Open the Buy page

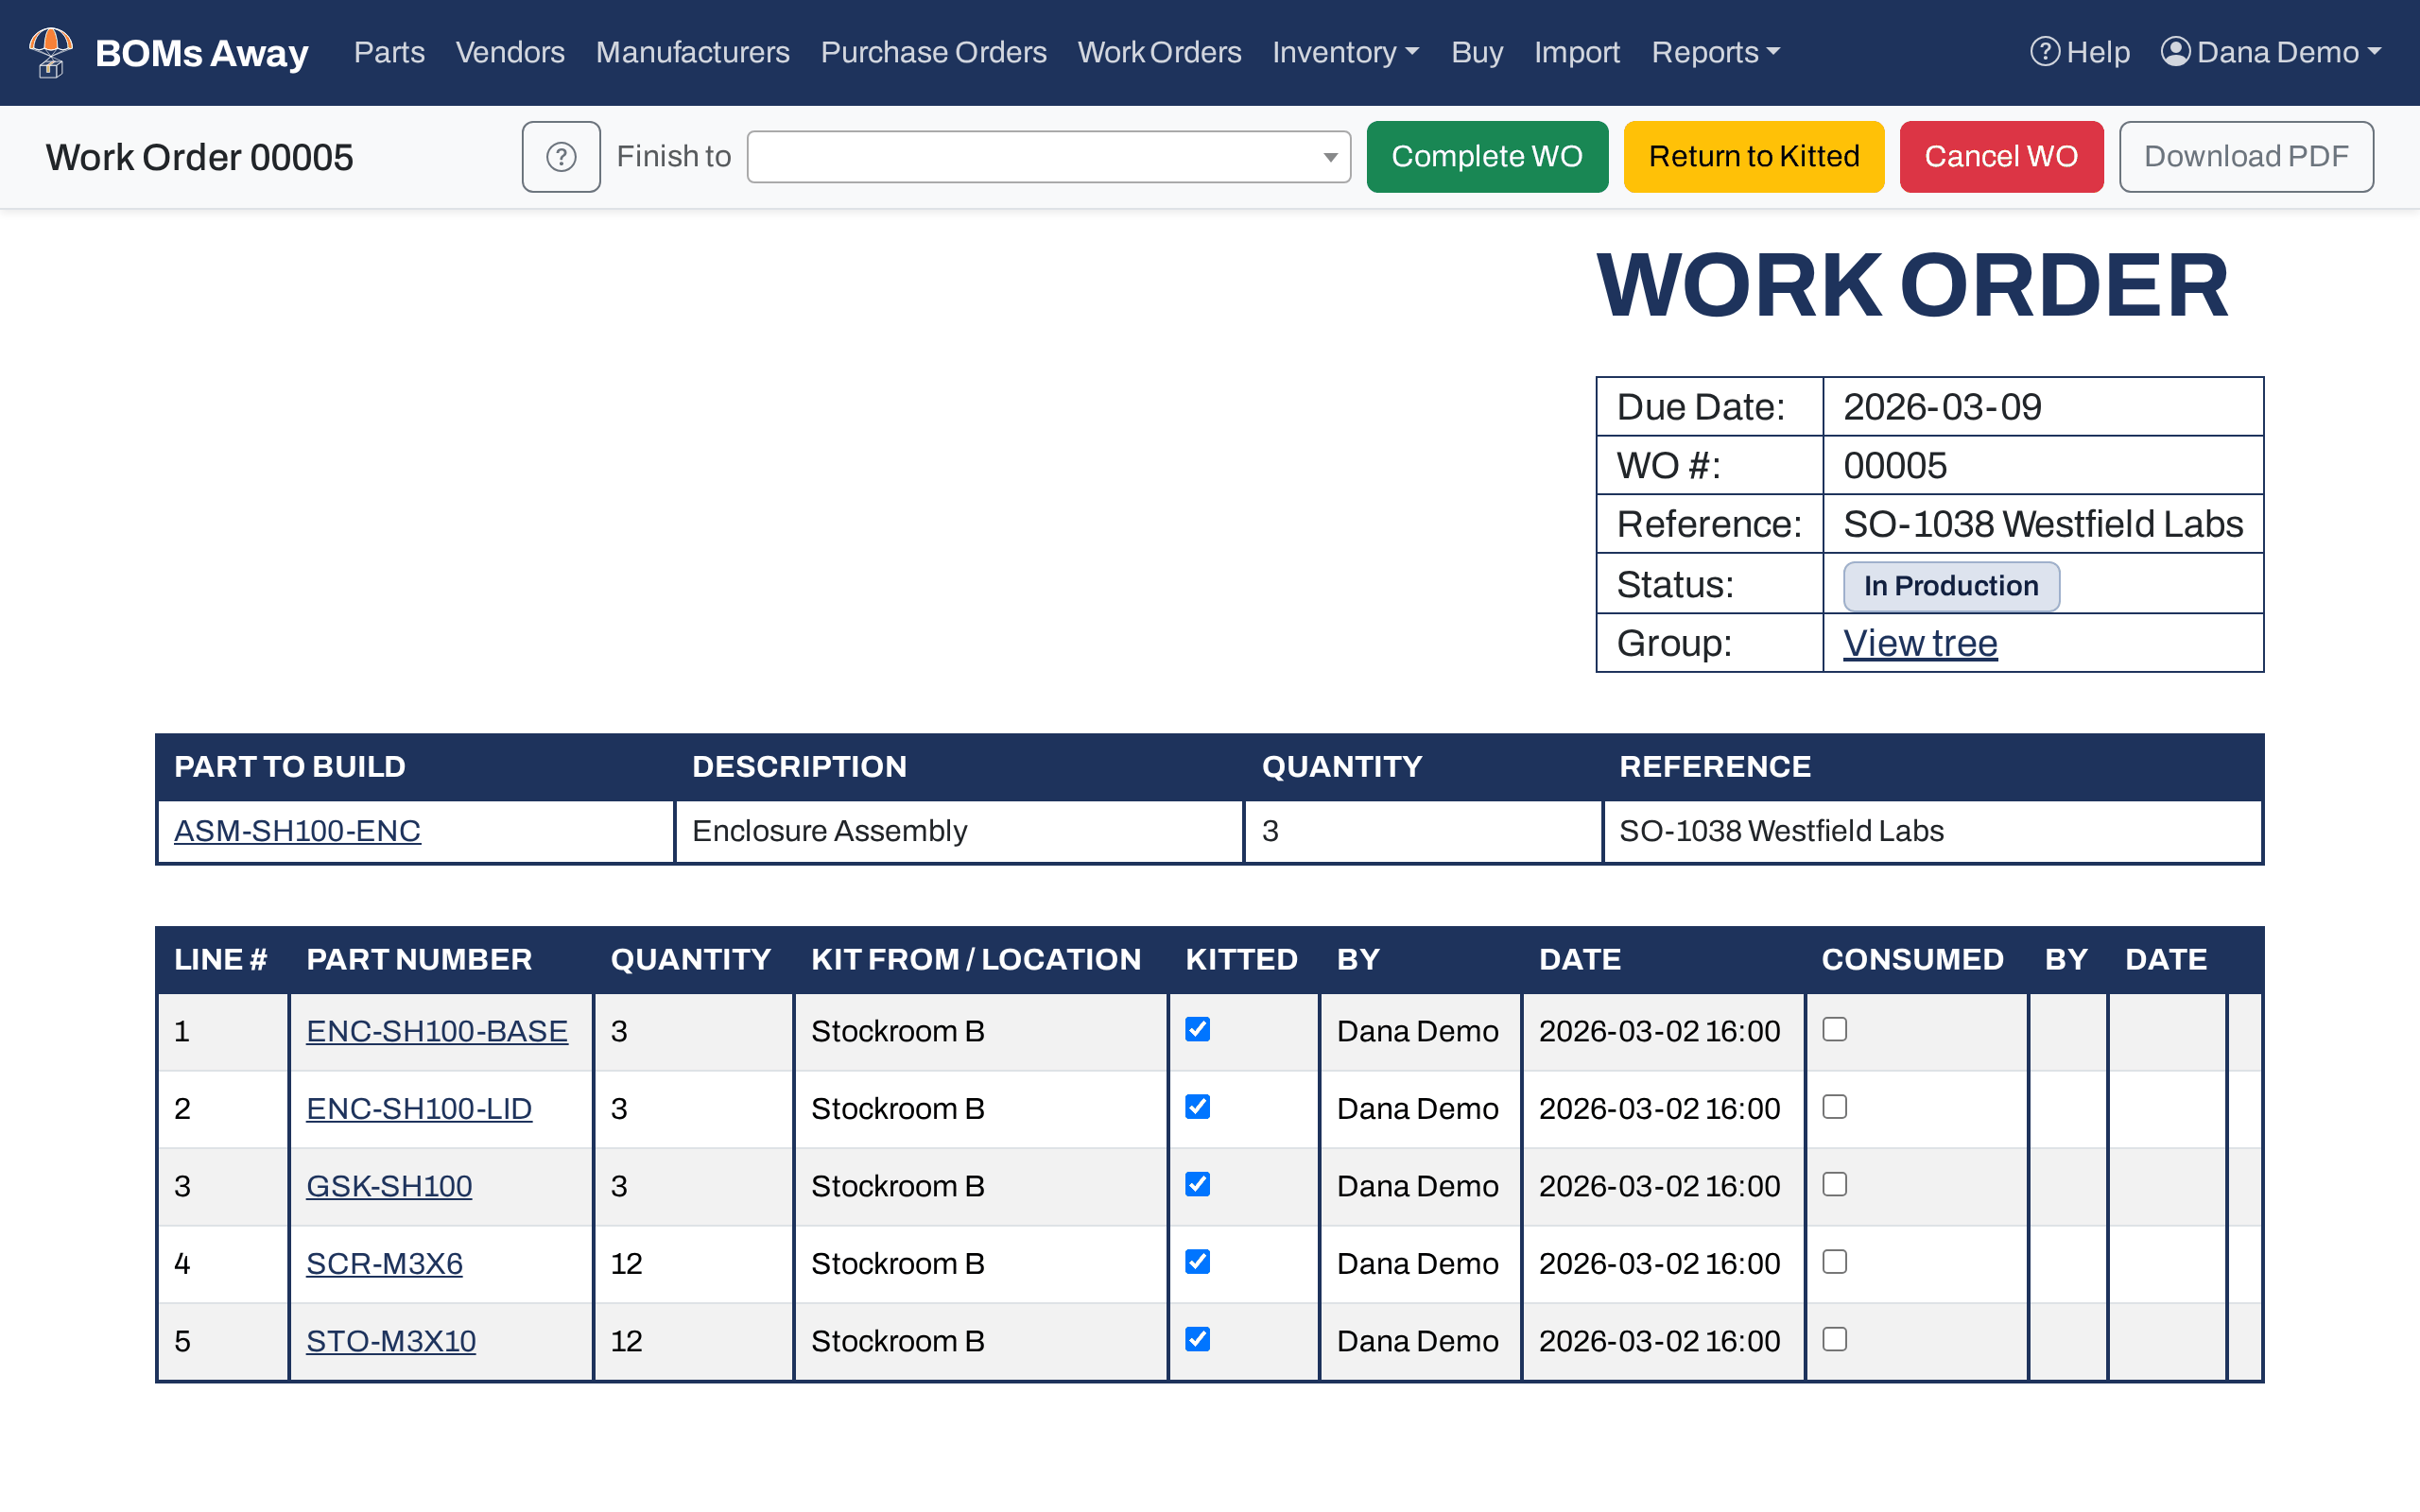[1477, 52]
